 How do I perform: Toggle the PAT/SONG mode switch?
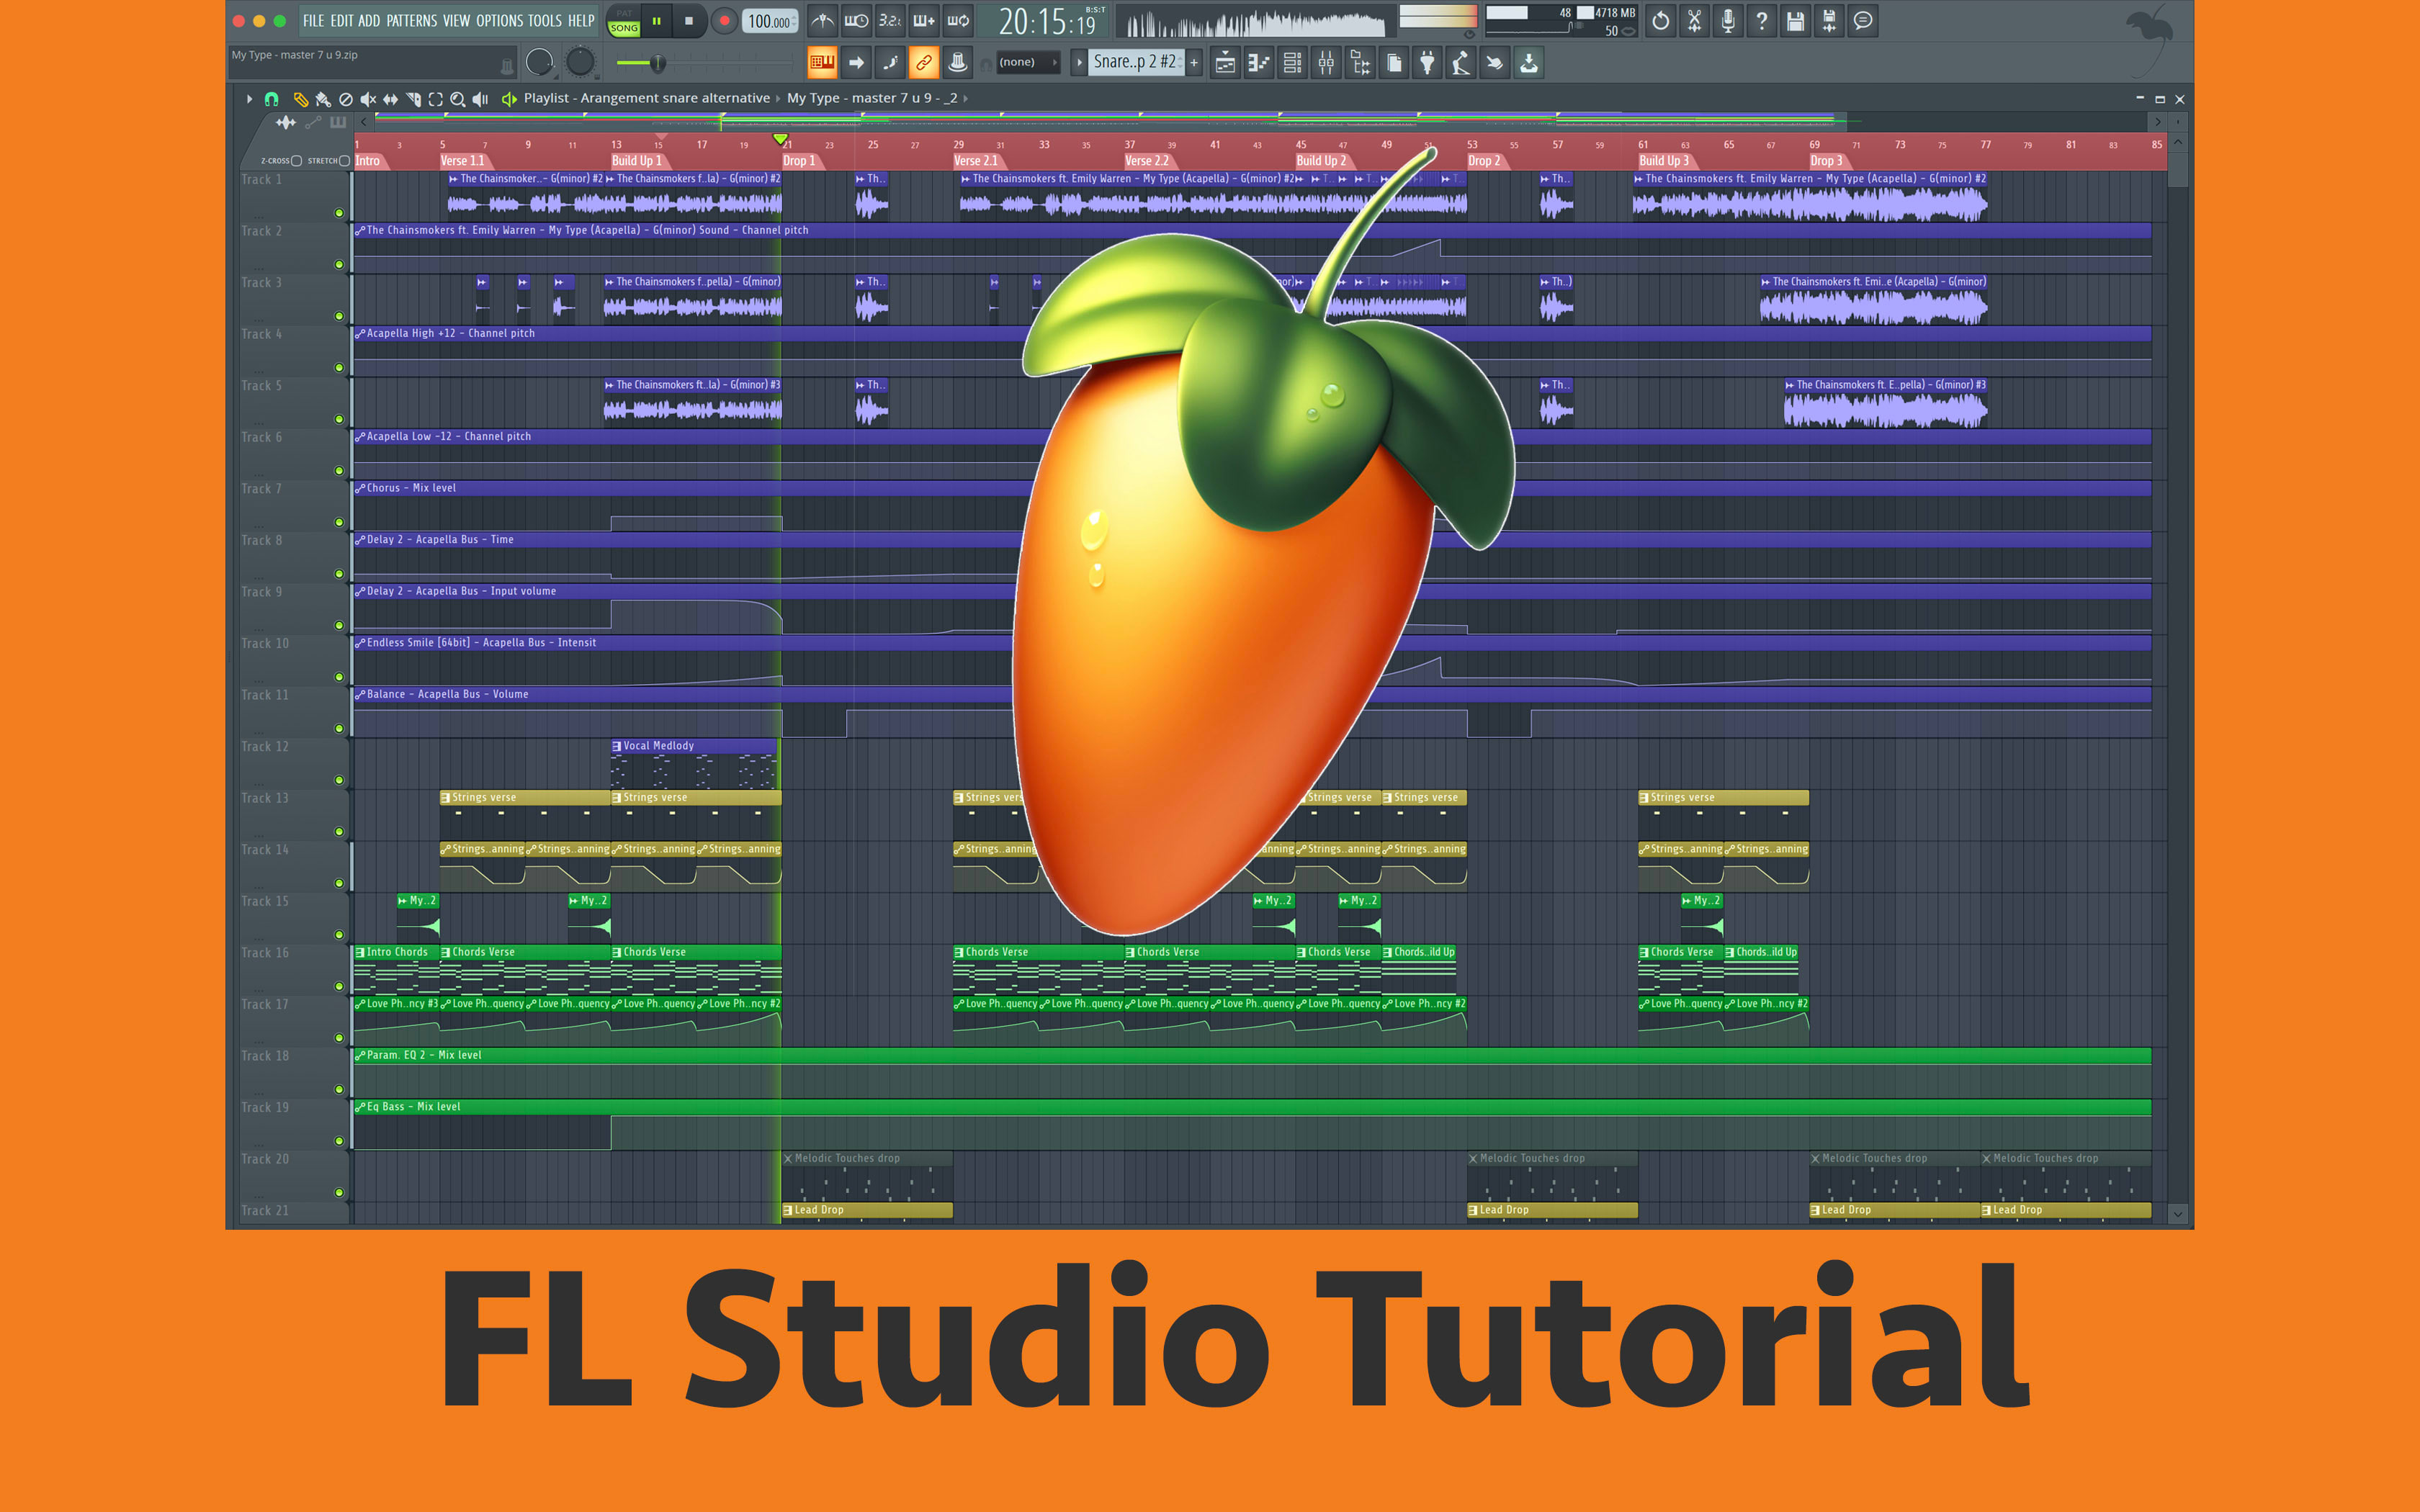pyautogui.click(x=624, y=21)
